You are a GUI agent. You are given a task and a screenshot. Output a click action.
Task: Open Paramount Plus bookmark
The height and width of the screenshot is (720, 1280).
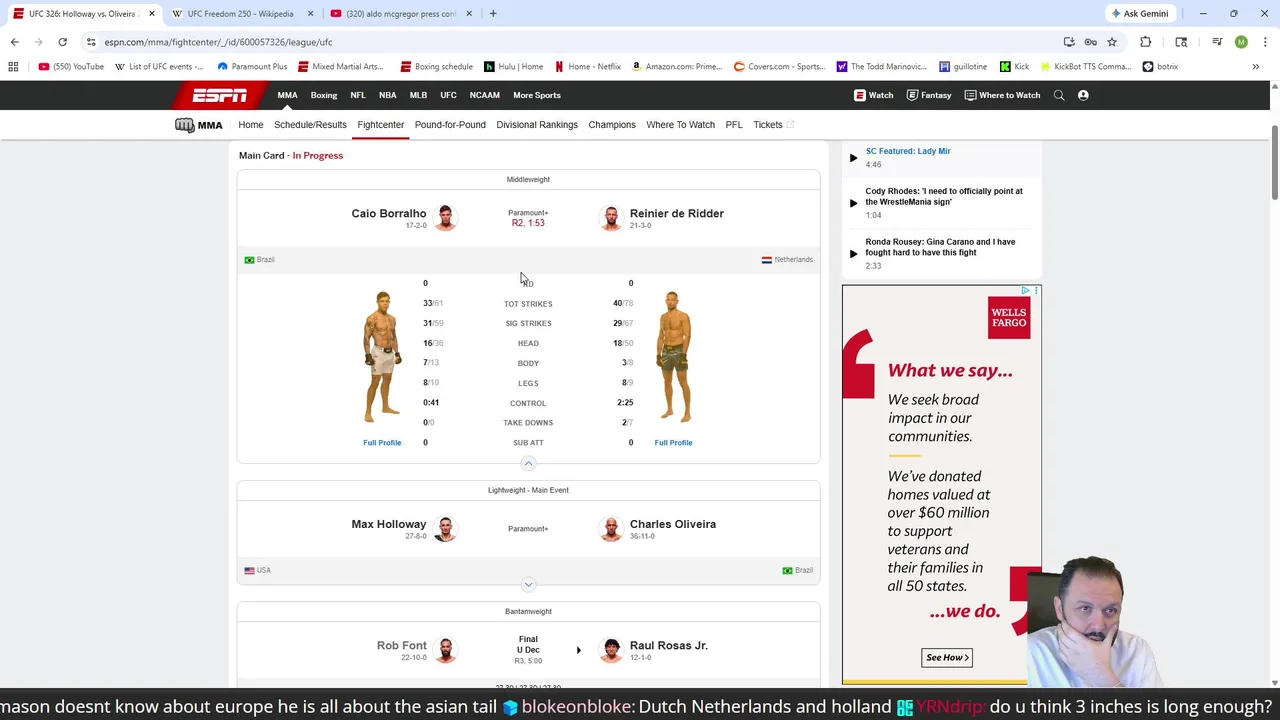click(x=252, y=67)
